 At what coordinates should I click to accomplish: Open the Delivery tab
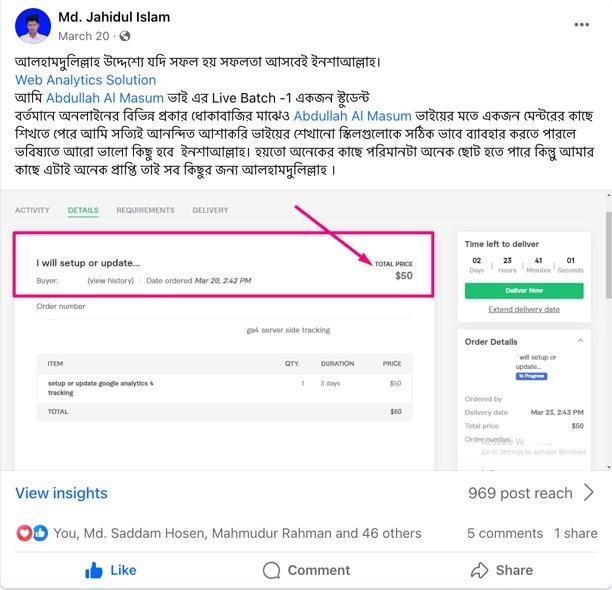pyautogui.click(x=210, y=210)
